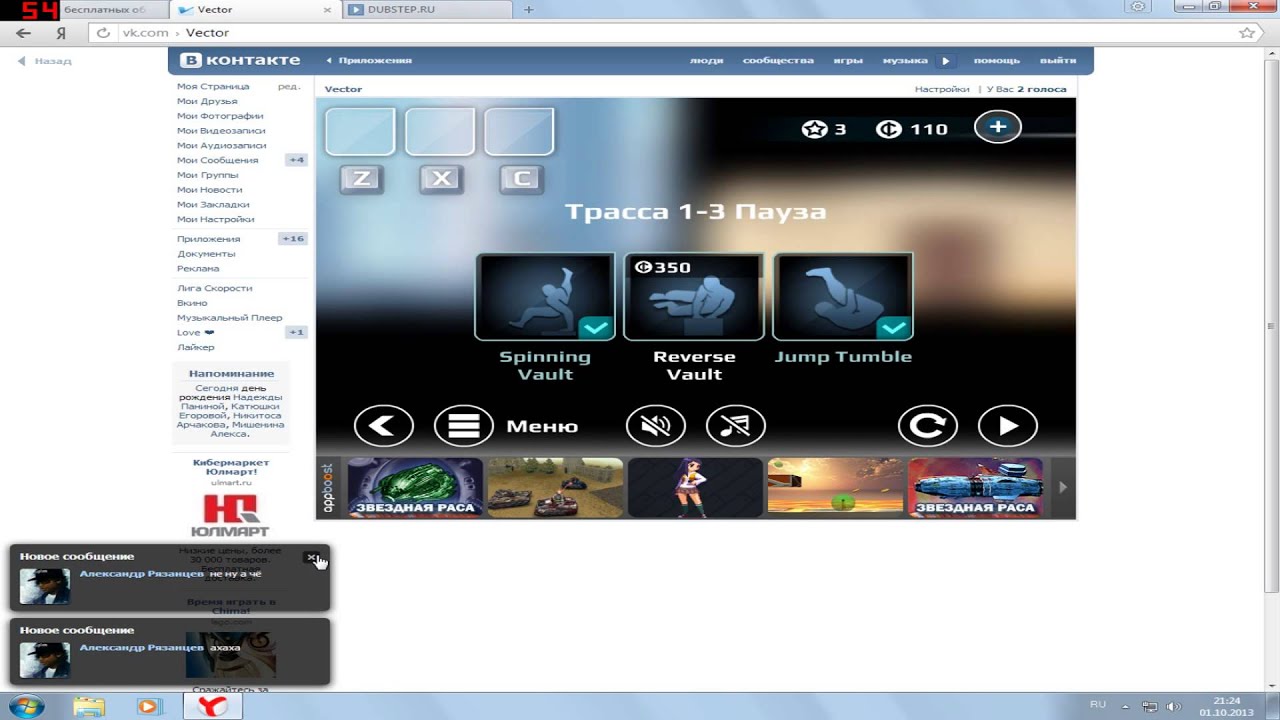The width and height of the screenshot is (1280, 720).
Task: Open the game menu hamburger button
Action: [464, 426]
